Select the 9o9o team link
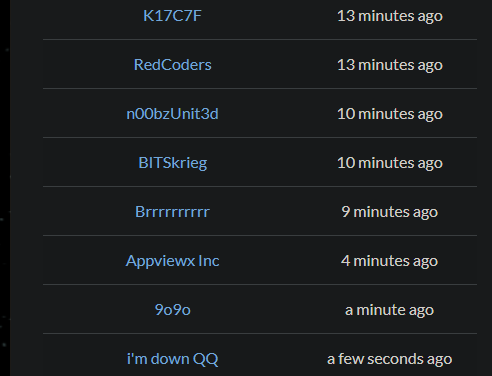Viewport: 492px width, 376px height. pos(172,310)
